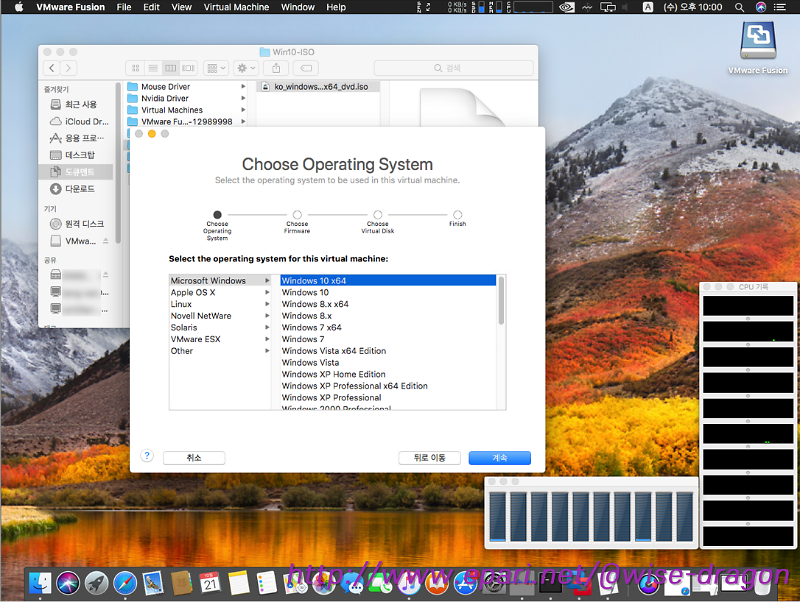The image size is (800, 602).
Task: Open Contacts book icon in Dock
Action: (x=182, y=583)
